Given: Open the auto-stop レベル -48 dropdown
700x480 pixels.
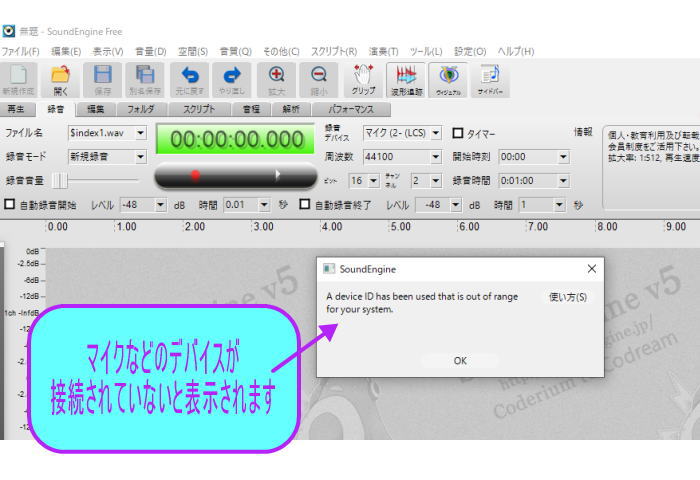Looking at the screenshot, I should [456, 205].
